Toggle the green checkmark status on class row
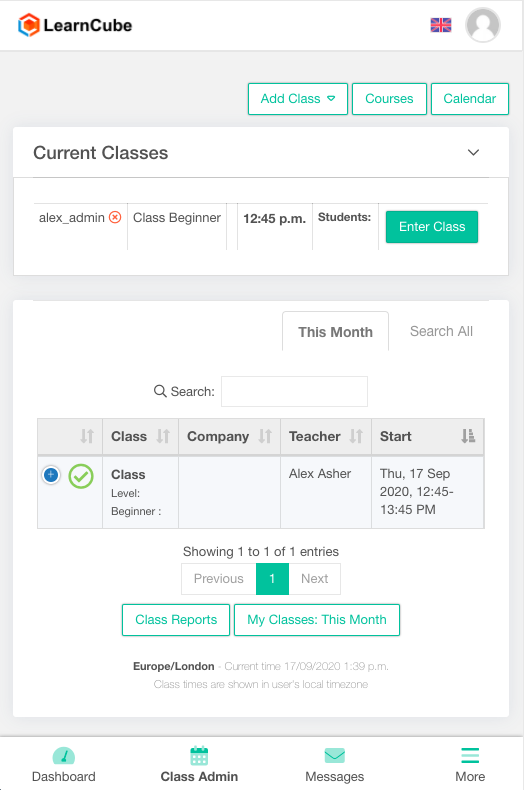The height and width of the screenshot is (790, 524). pyautogui.click(x=81, y=476)
